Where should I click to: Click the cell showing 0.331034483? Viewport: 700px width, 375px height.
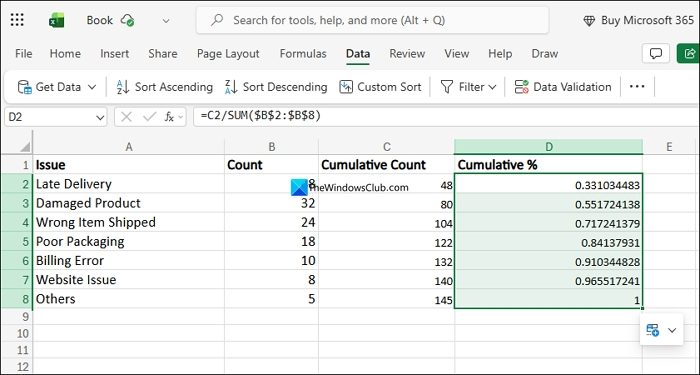(549, 184)
